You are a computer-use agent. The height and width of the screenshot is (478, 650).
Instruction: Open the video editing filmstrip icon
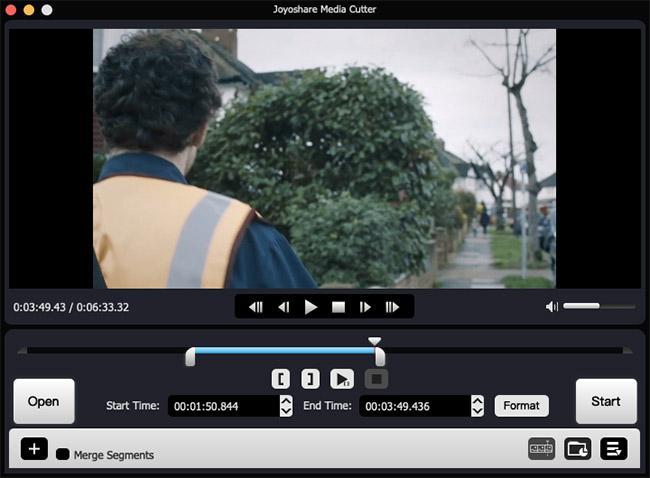pos(541,449)
